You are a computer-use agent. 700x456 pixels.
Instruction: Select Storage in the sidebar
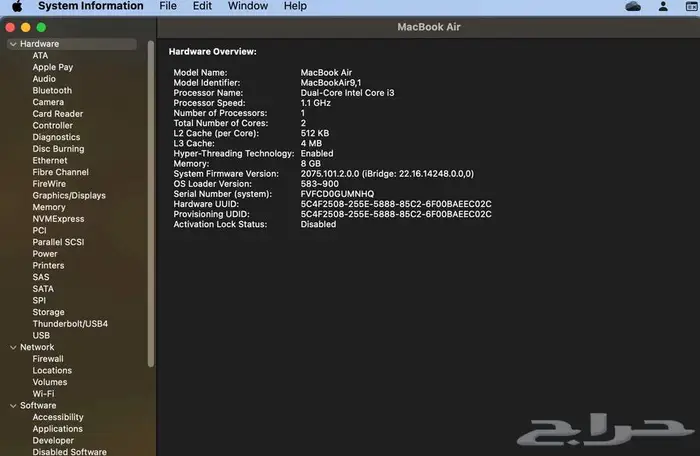tap(48, 312)
